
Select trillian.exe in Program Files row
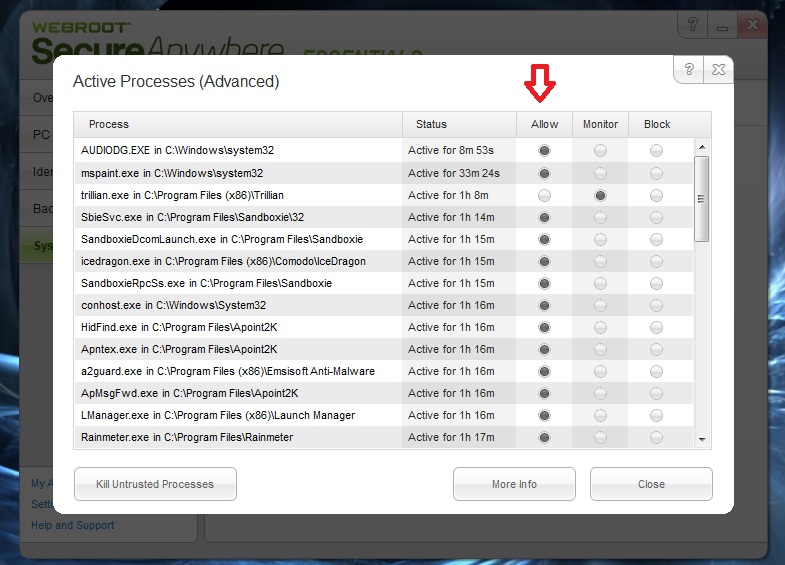pyautogui.click(x=383, y=195)
